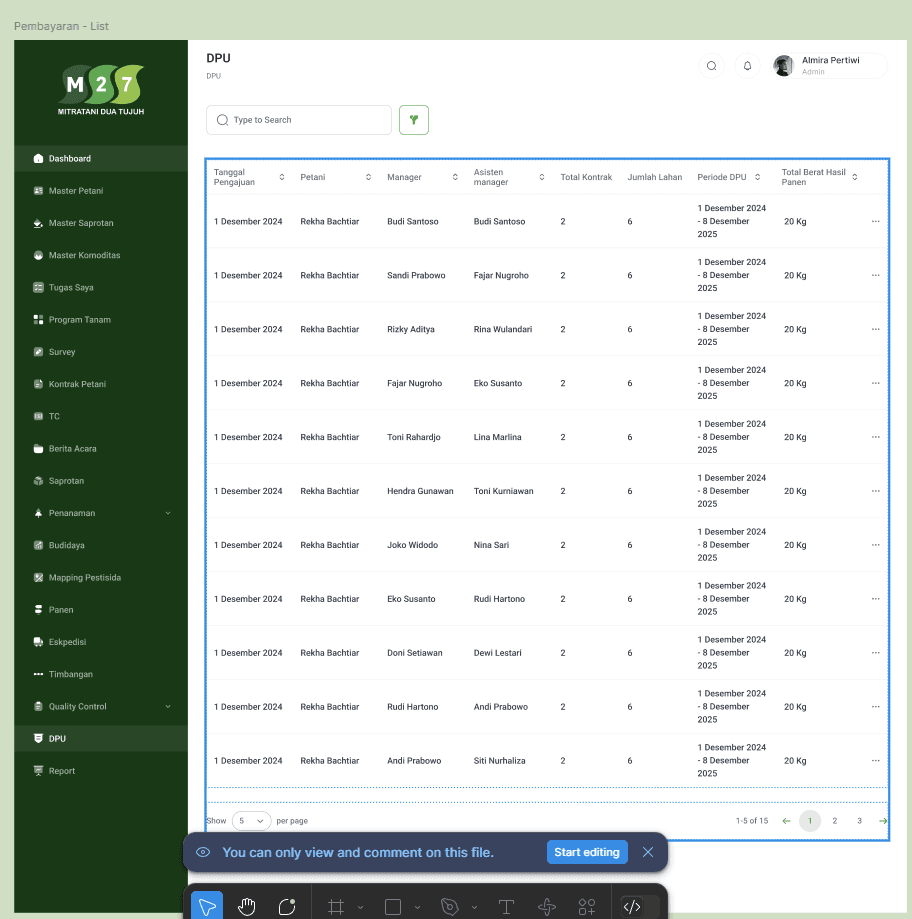Expand the Quality Control submenu chevron

click(x=168, y=706)
